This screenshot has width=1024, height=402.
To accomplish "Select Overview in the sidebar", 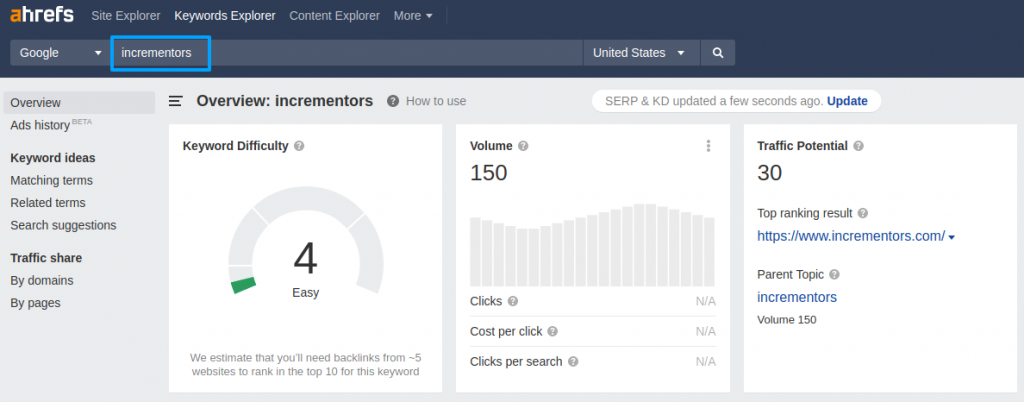I will click(79, 102).
